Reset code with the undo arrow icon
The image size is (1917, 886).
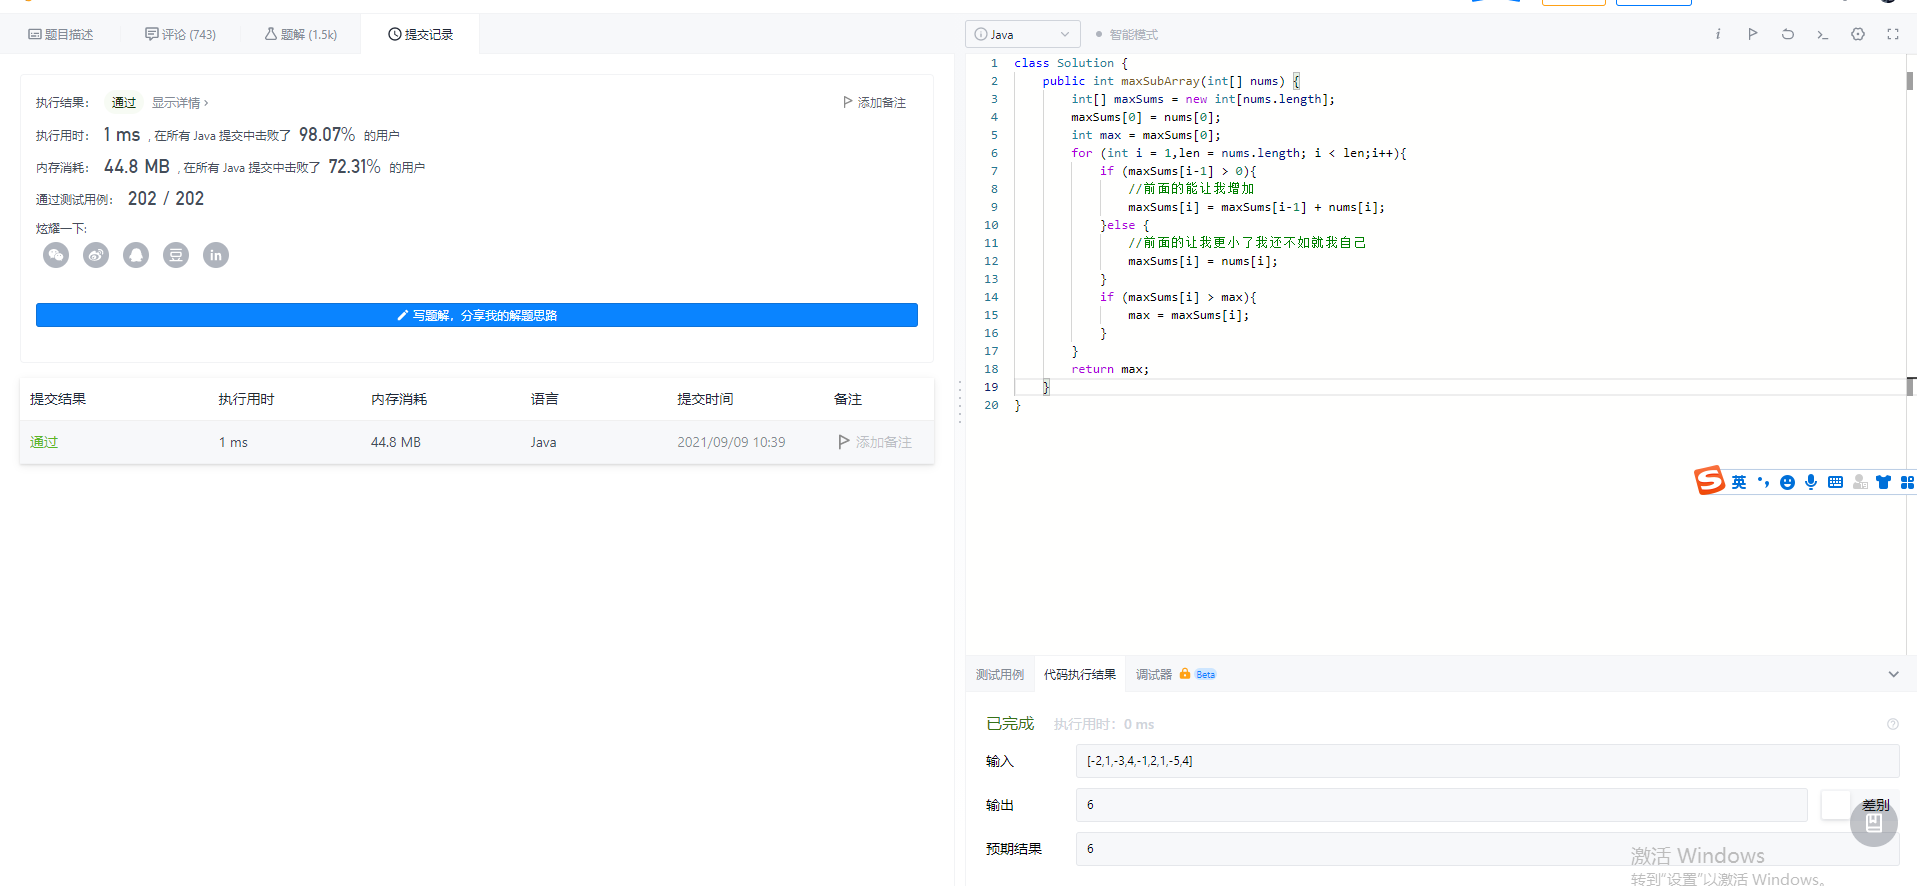pos(1788,34)
